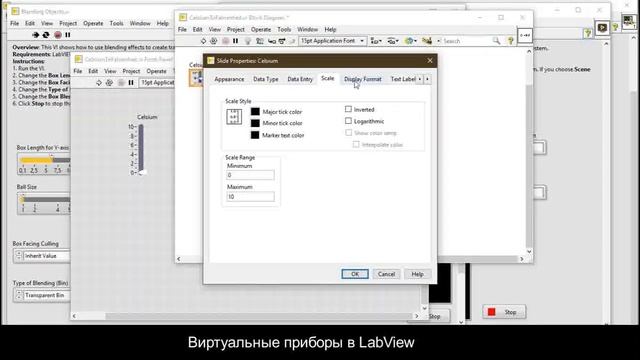Click Step Over icon in Block Diagram
Screen dimensions: 640x360
click(x=282, y=41)
